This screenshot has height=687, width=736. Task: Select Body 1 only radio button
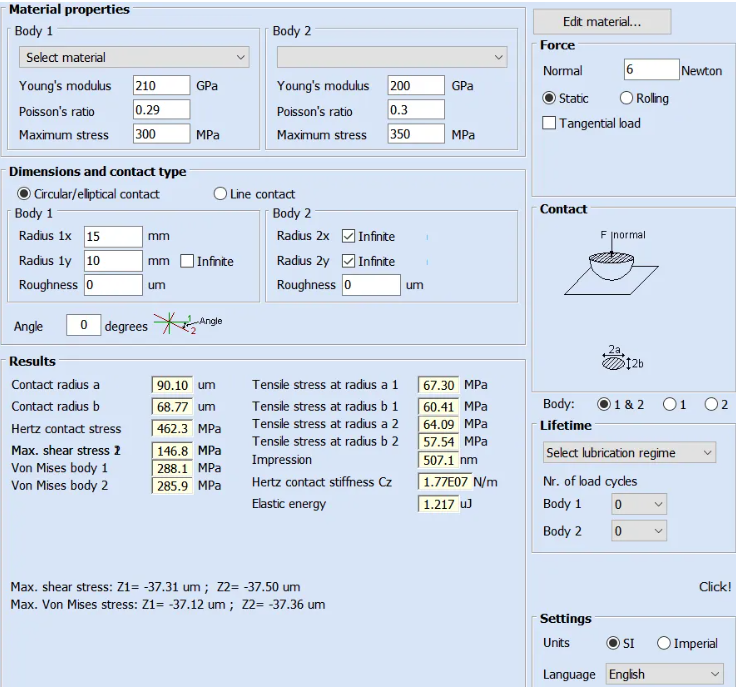(675, 404)
